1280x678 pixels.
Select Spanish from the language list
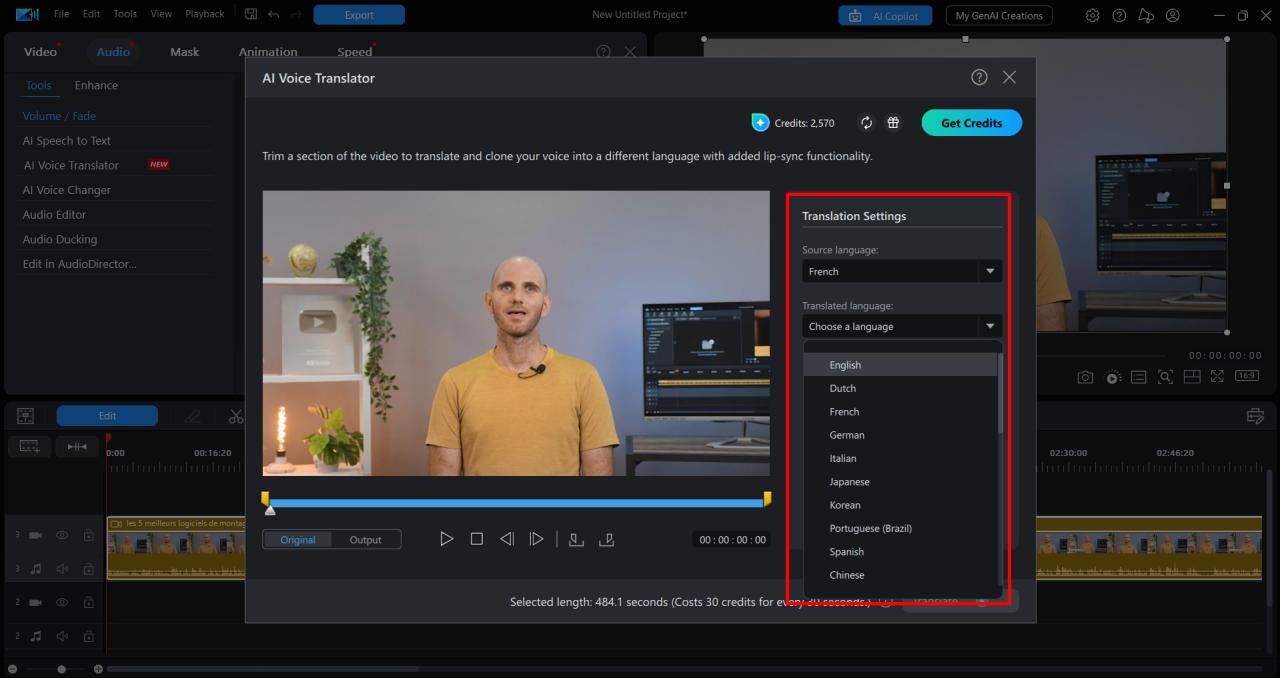846,551
